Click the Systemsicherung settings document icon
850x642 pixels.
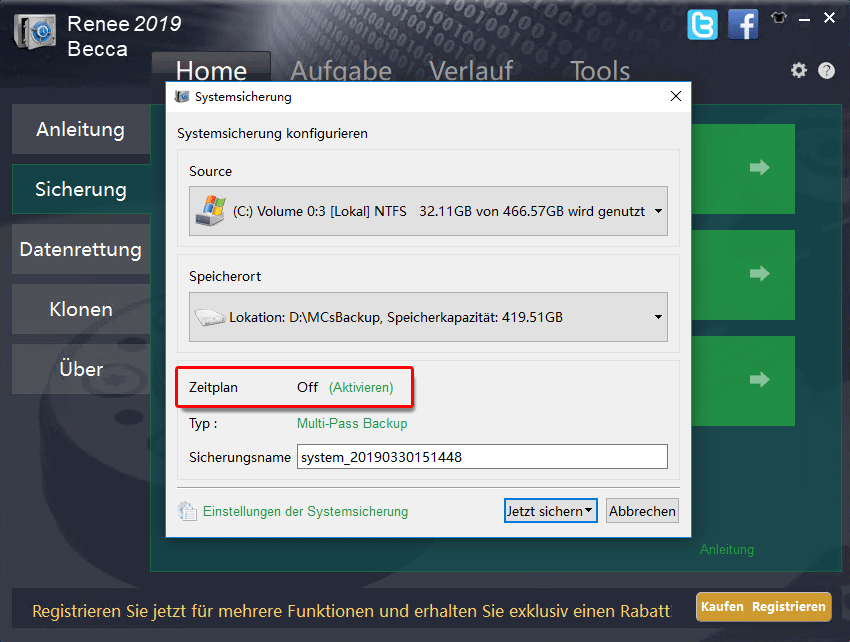pyautogui.click(x=187, y=511)
